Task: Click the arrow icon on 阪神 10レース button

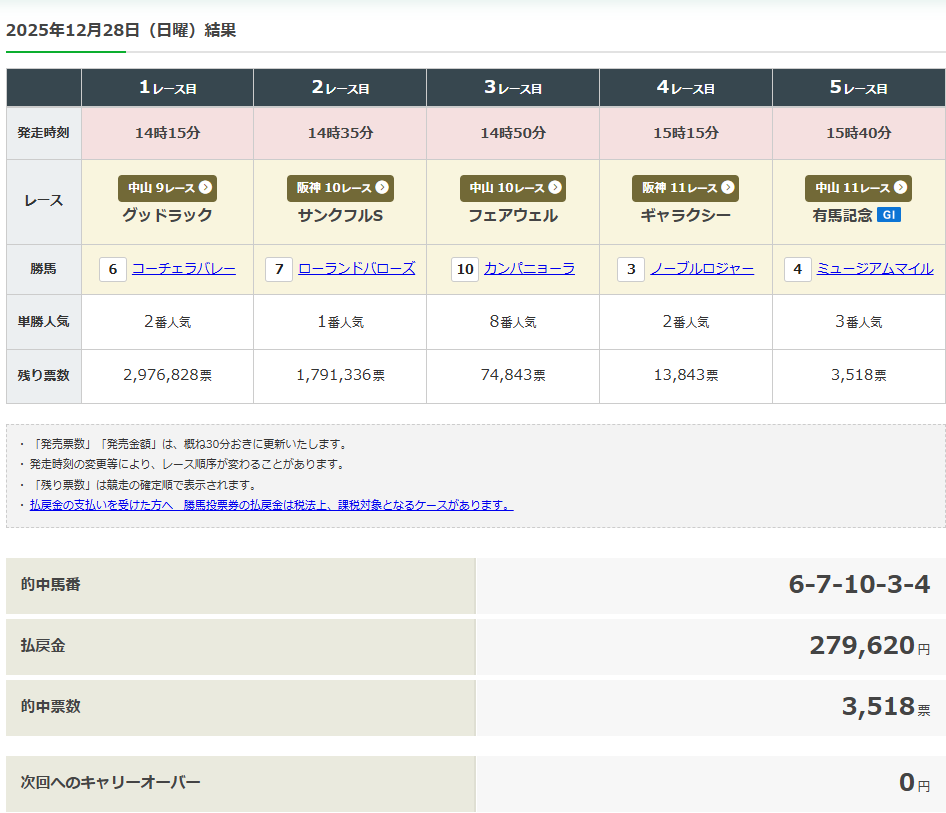Action: [382, 188]
